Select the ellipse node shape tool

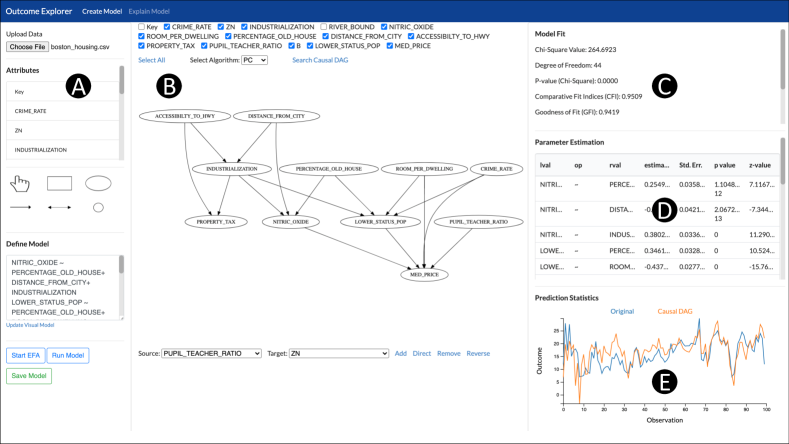(x=98, y=183)
